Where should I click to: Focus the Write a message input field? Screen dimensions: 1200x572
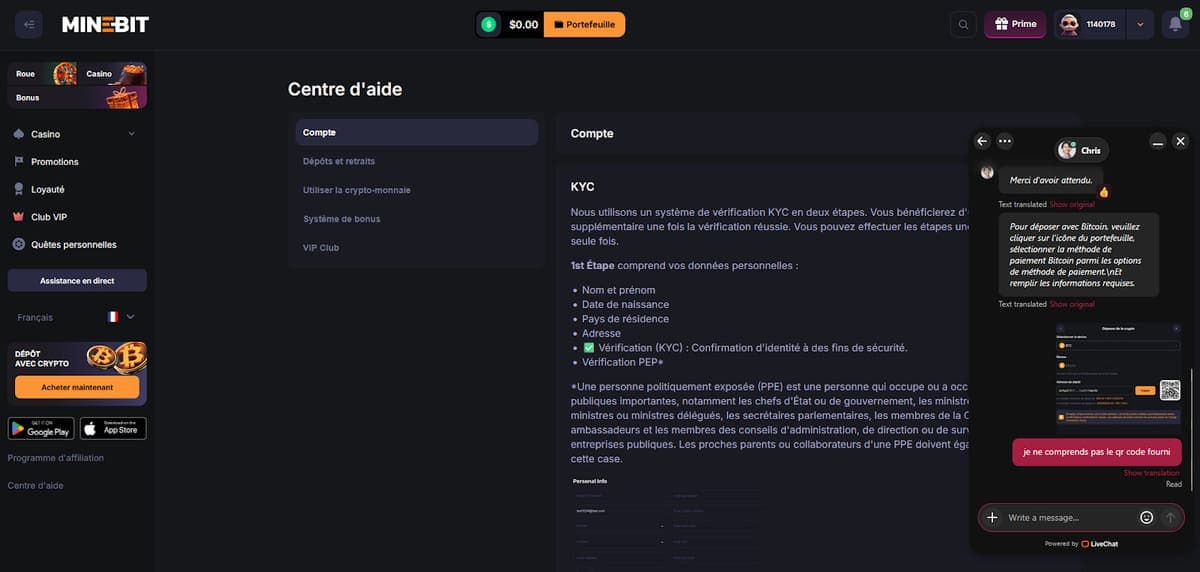click(1070, 517)
